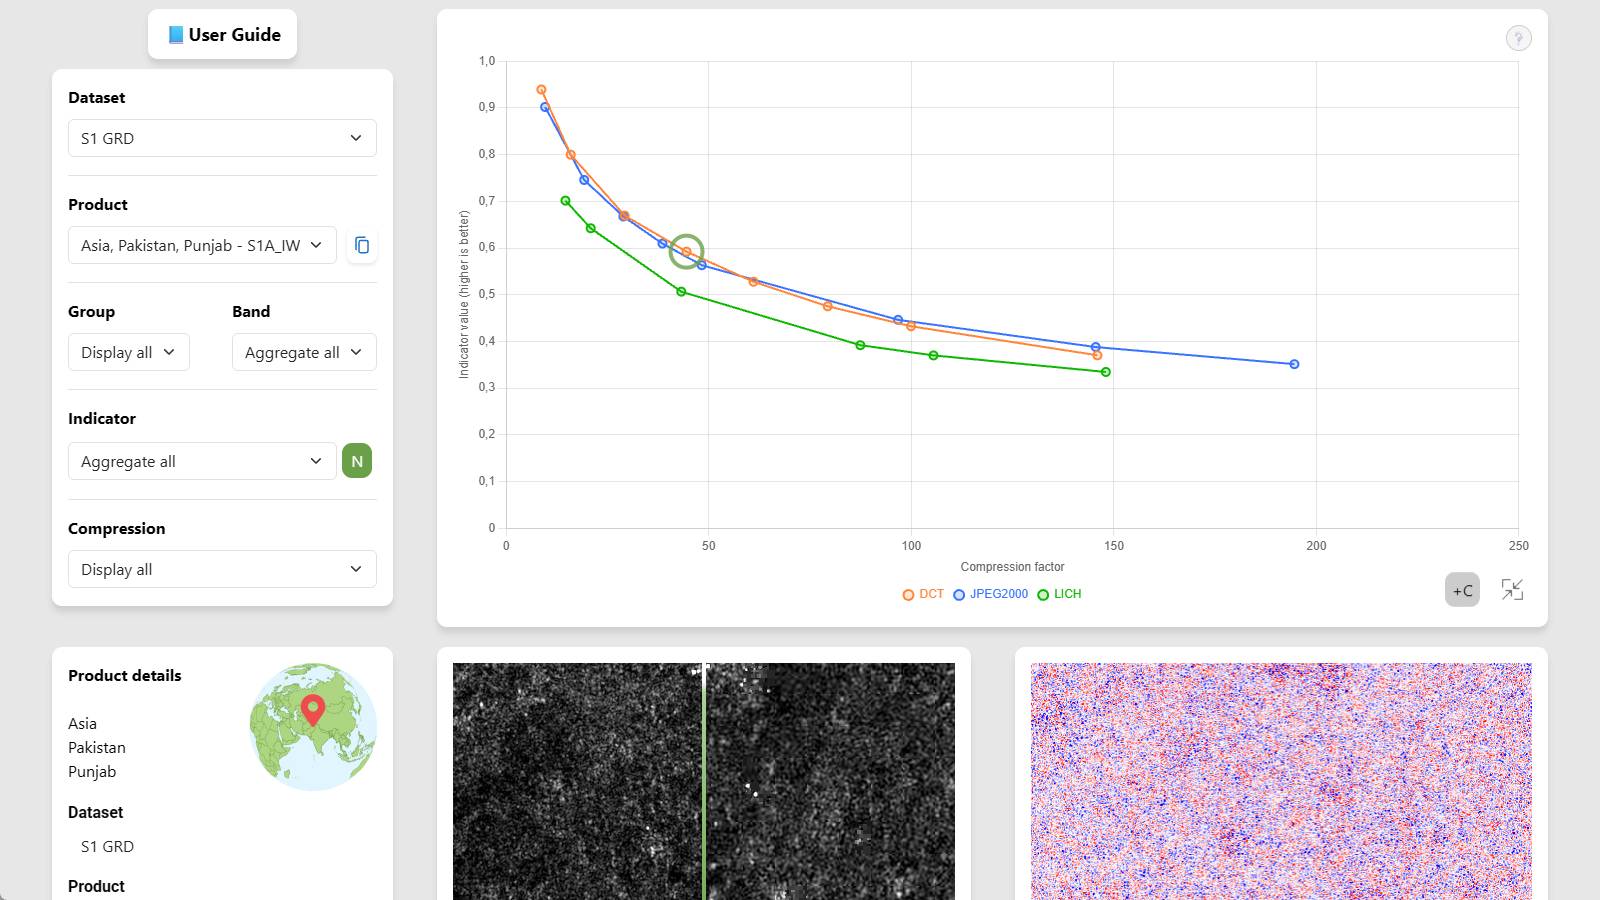Screen dimensions: 1600x900
Task: Select the circled DCT data point
Action: 686,251
